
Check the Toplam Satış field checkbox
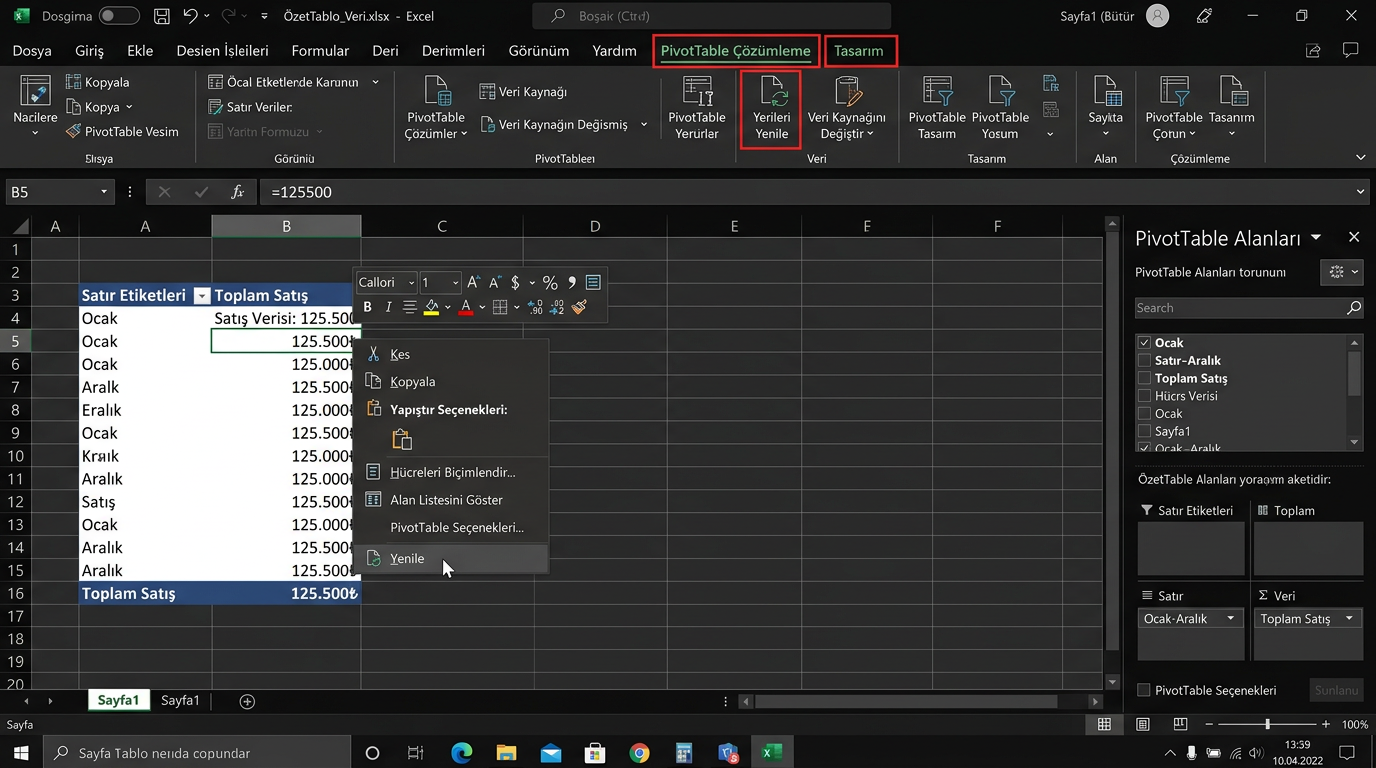[1145, 378]
